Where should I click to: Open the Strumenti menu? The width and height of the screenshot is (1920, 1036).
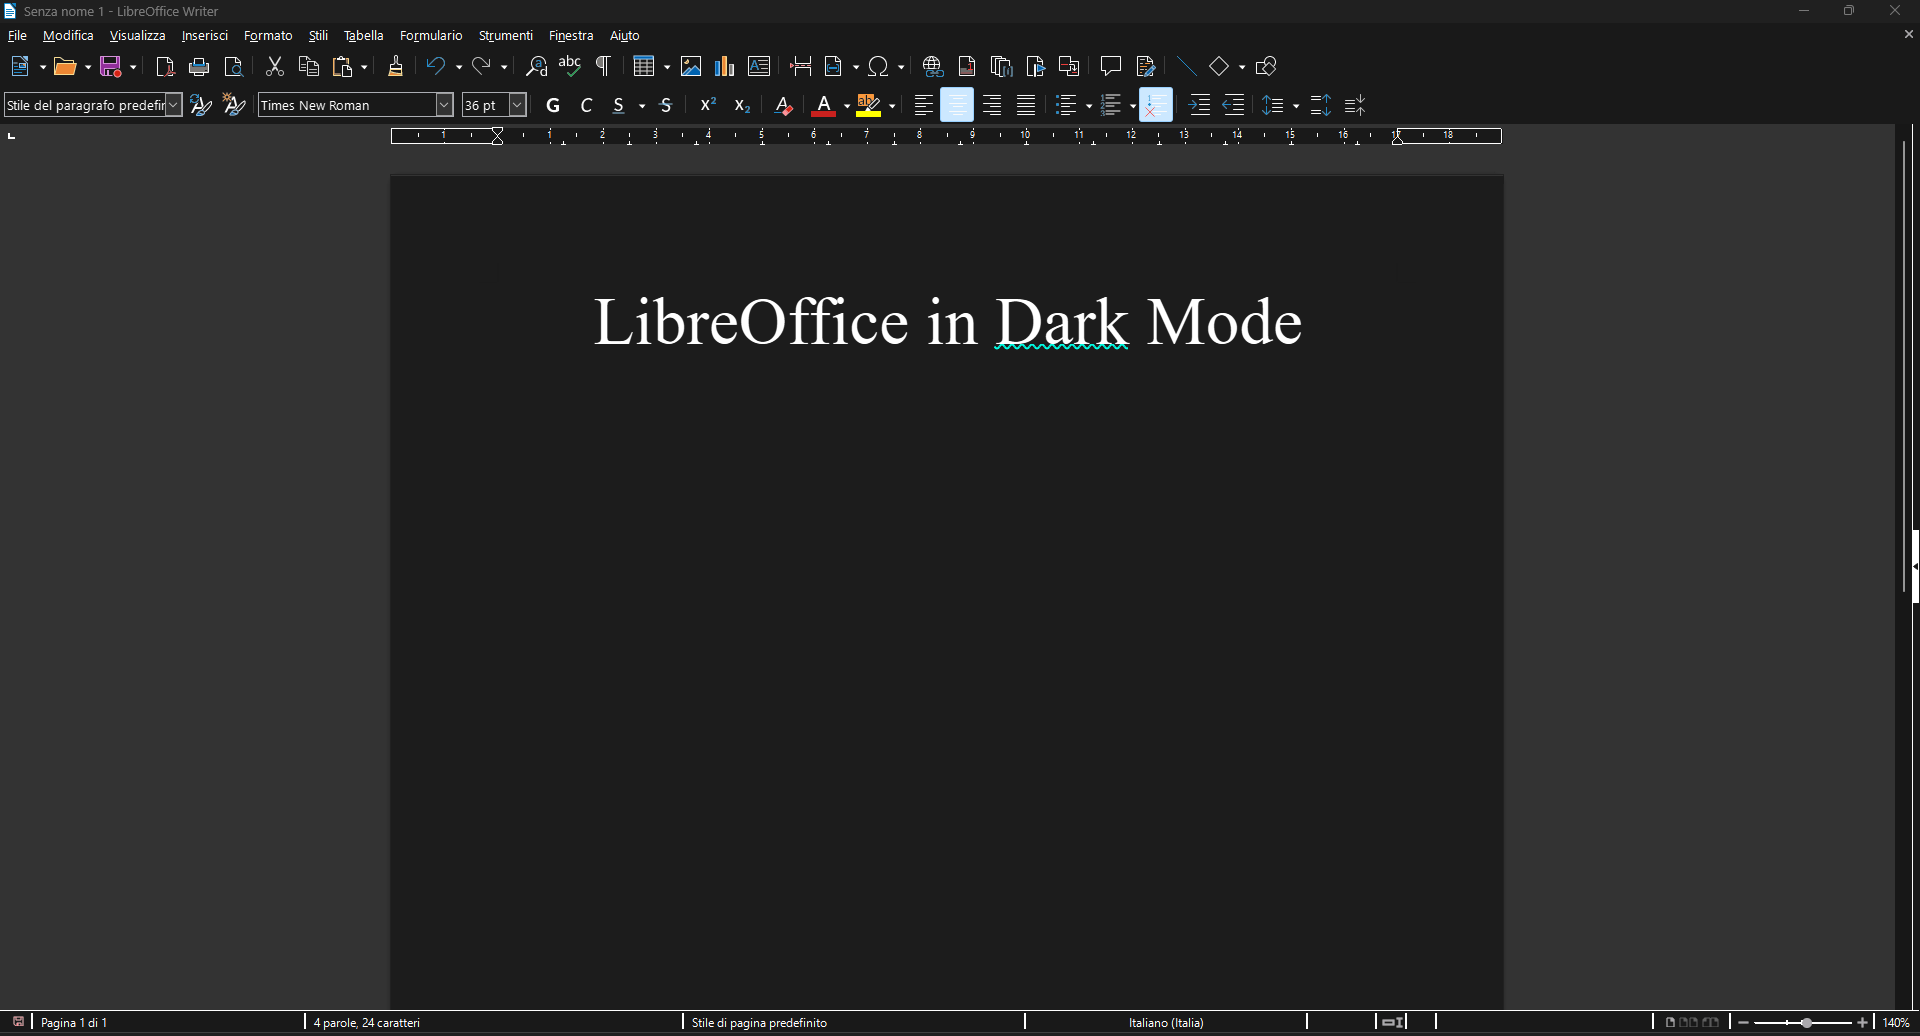(506, 35)
